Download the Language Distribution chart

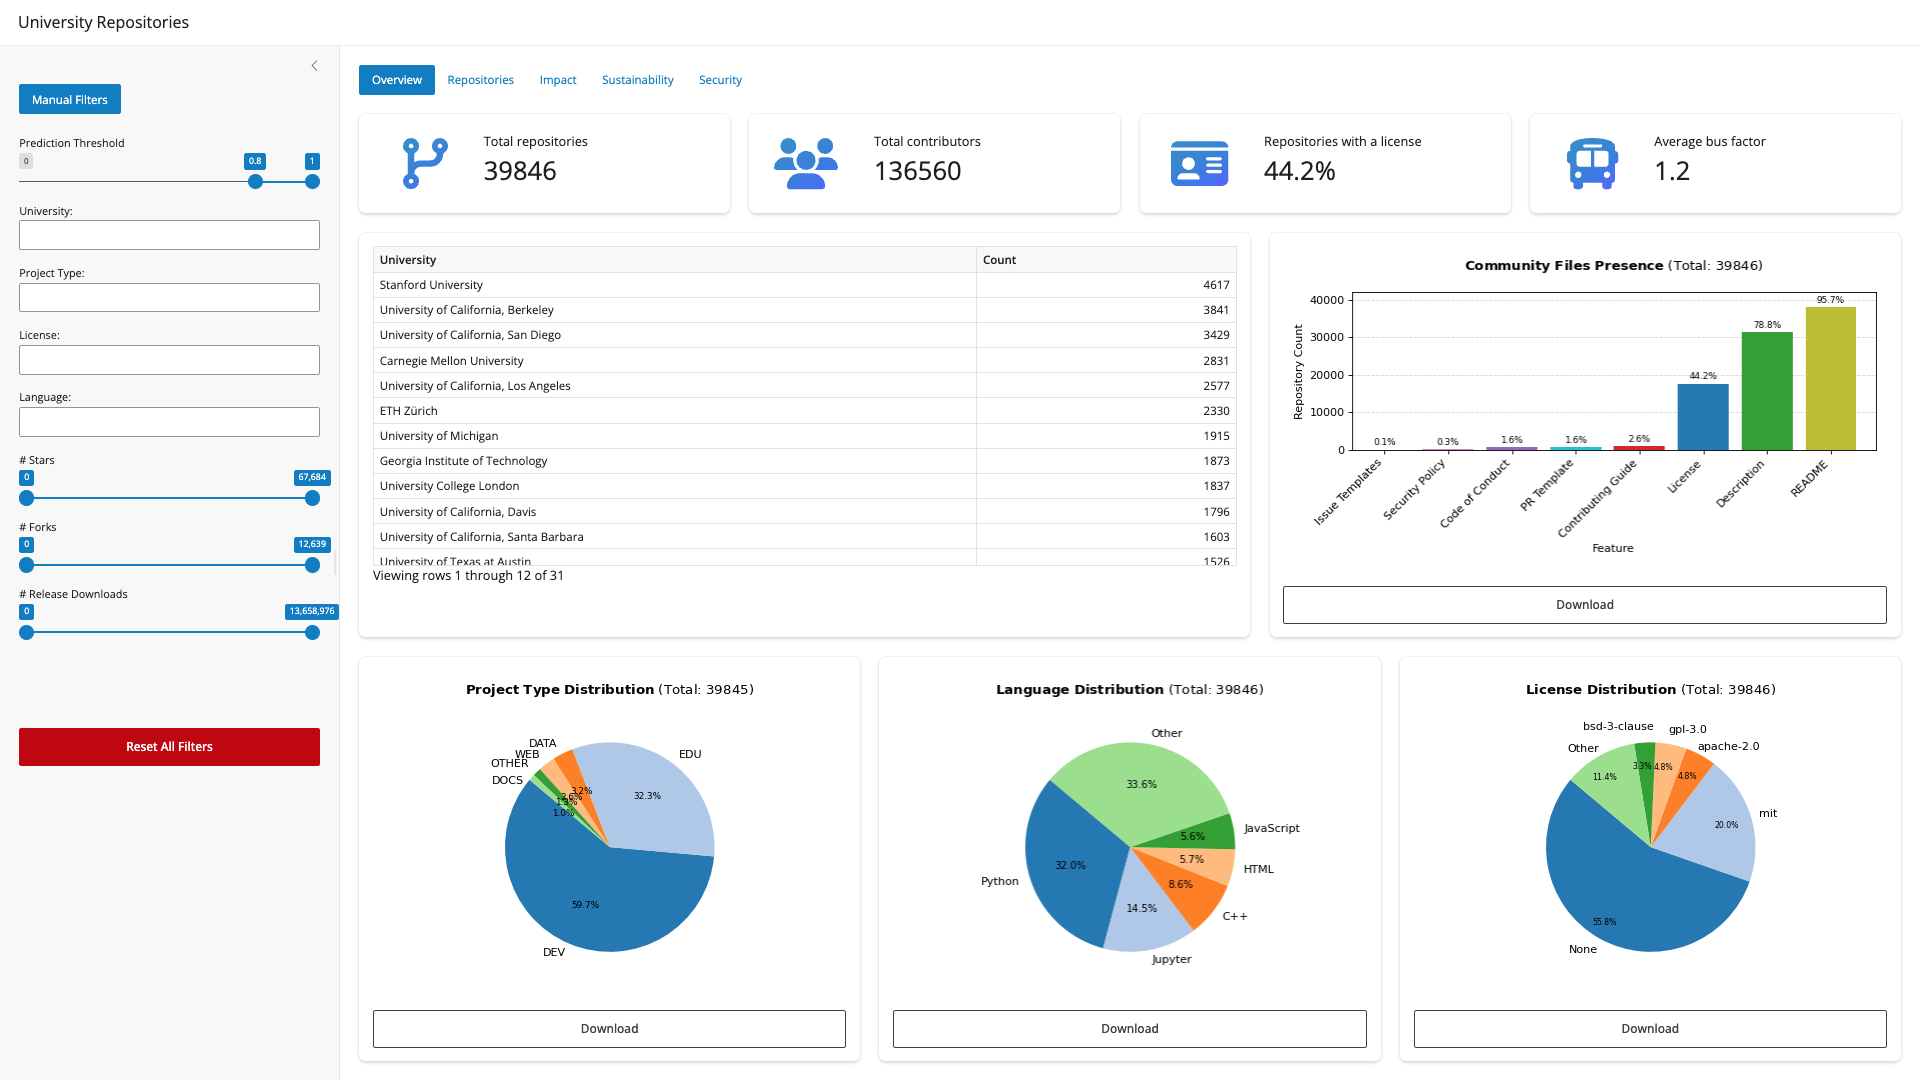[x=1129, y=1029]
